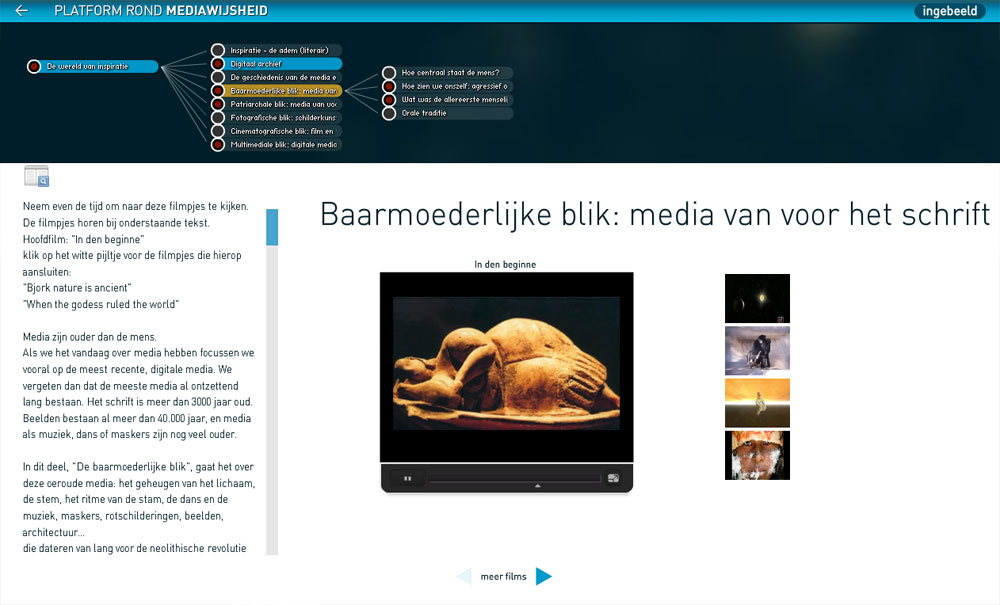This screenshot has height=605, width=1000.
Task: Click the line 'Hoofdfilm: "In den beginne"'
Action: tap(84, 239)
